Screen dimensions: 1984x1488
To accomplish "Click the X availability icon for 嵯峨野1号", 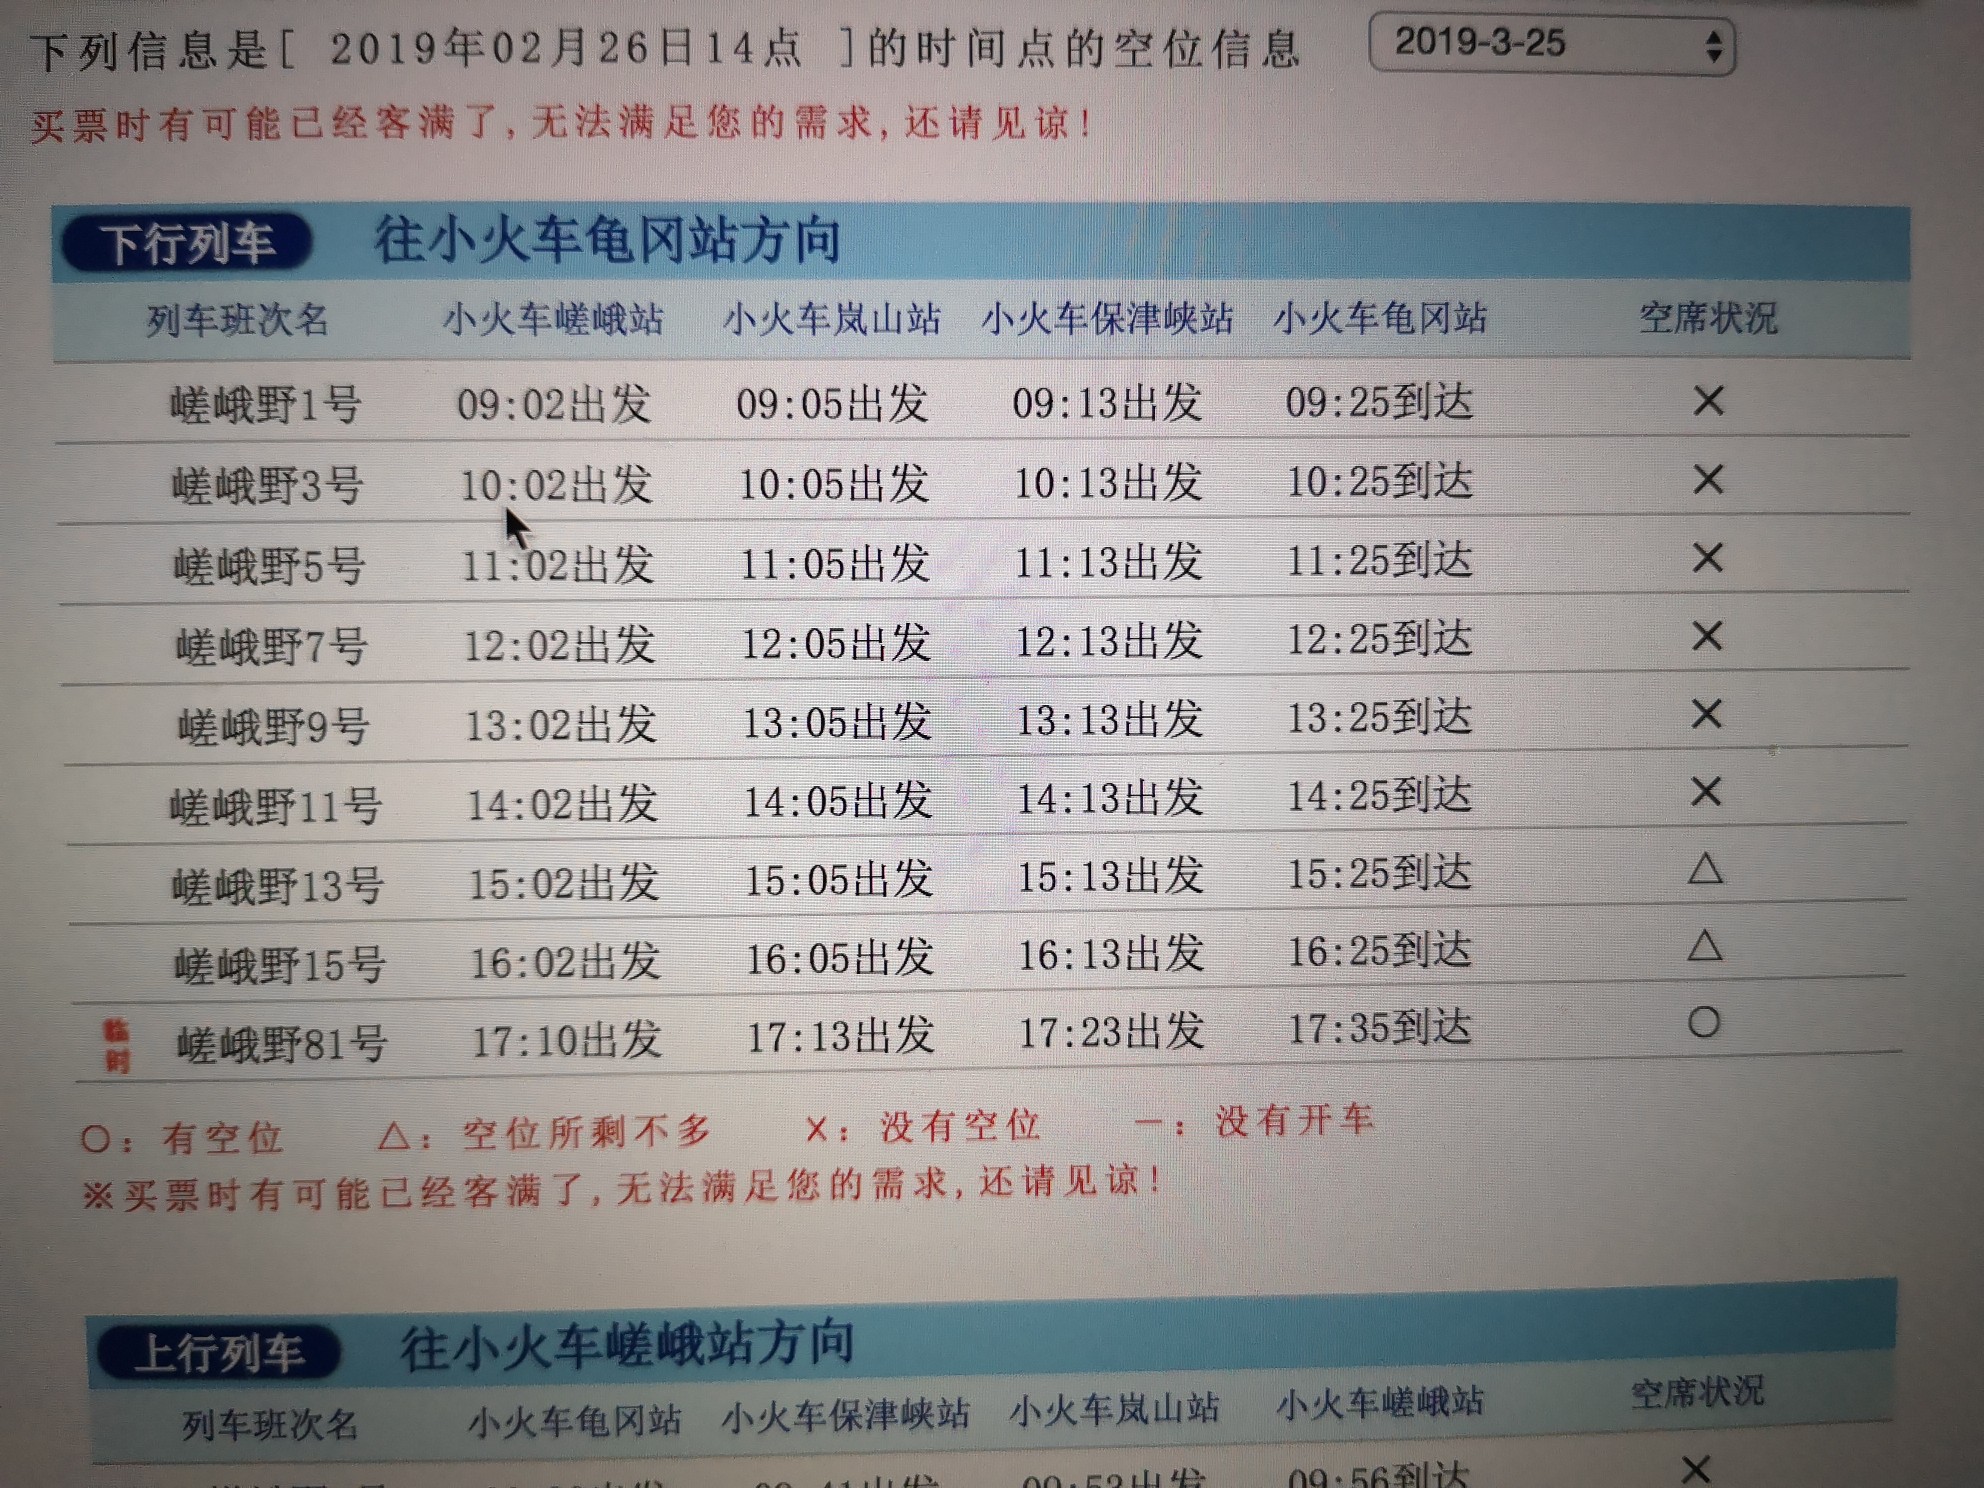I will [1708, 401].
